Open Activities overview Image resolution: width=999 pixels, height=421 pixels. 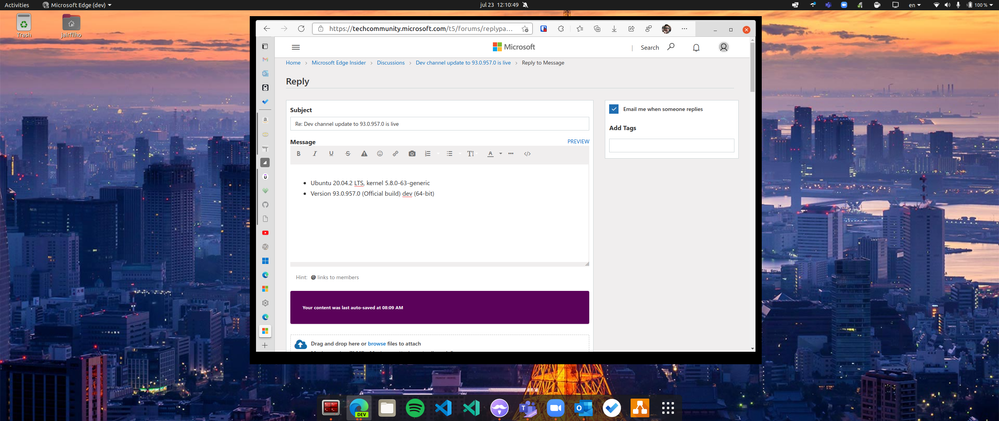coord(17,4)
